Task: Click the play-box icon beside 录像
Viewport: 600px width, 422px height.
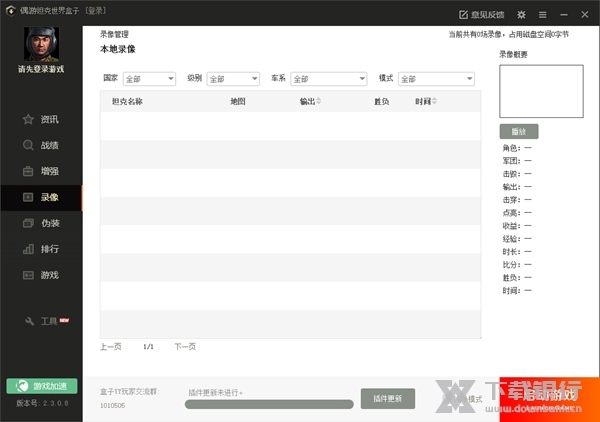Action: click(x=28, y=197)
